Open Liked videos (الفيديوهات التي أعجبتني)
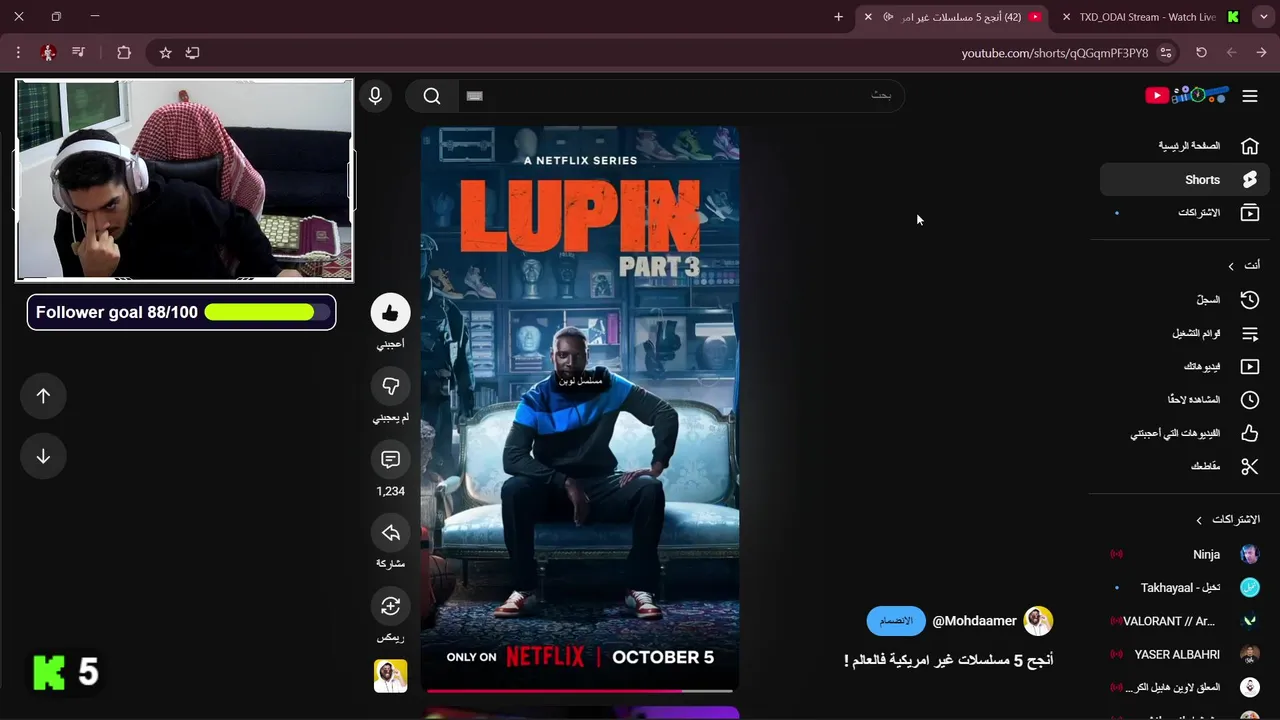The height and width of the screenshot is (720, 1280). pyautogui.click(x=1185, y=434)
